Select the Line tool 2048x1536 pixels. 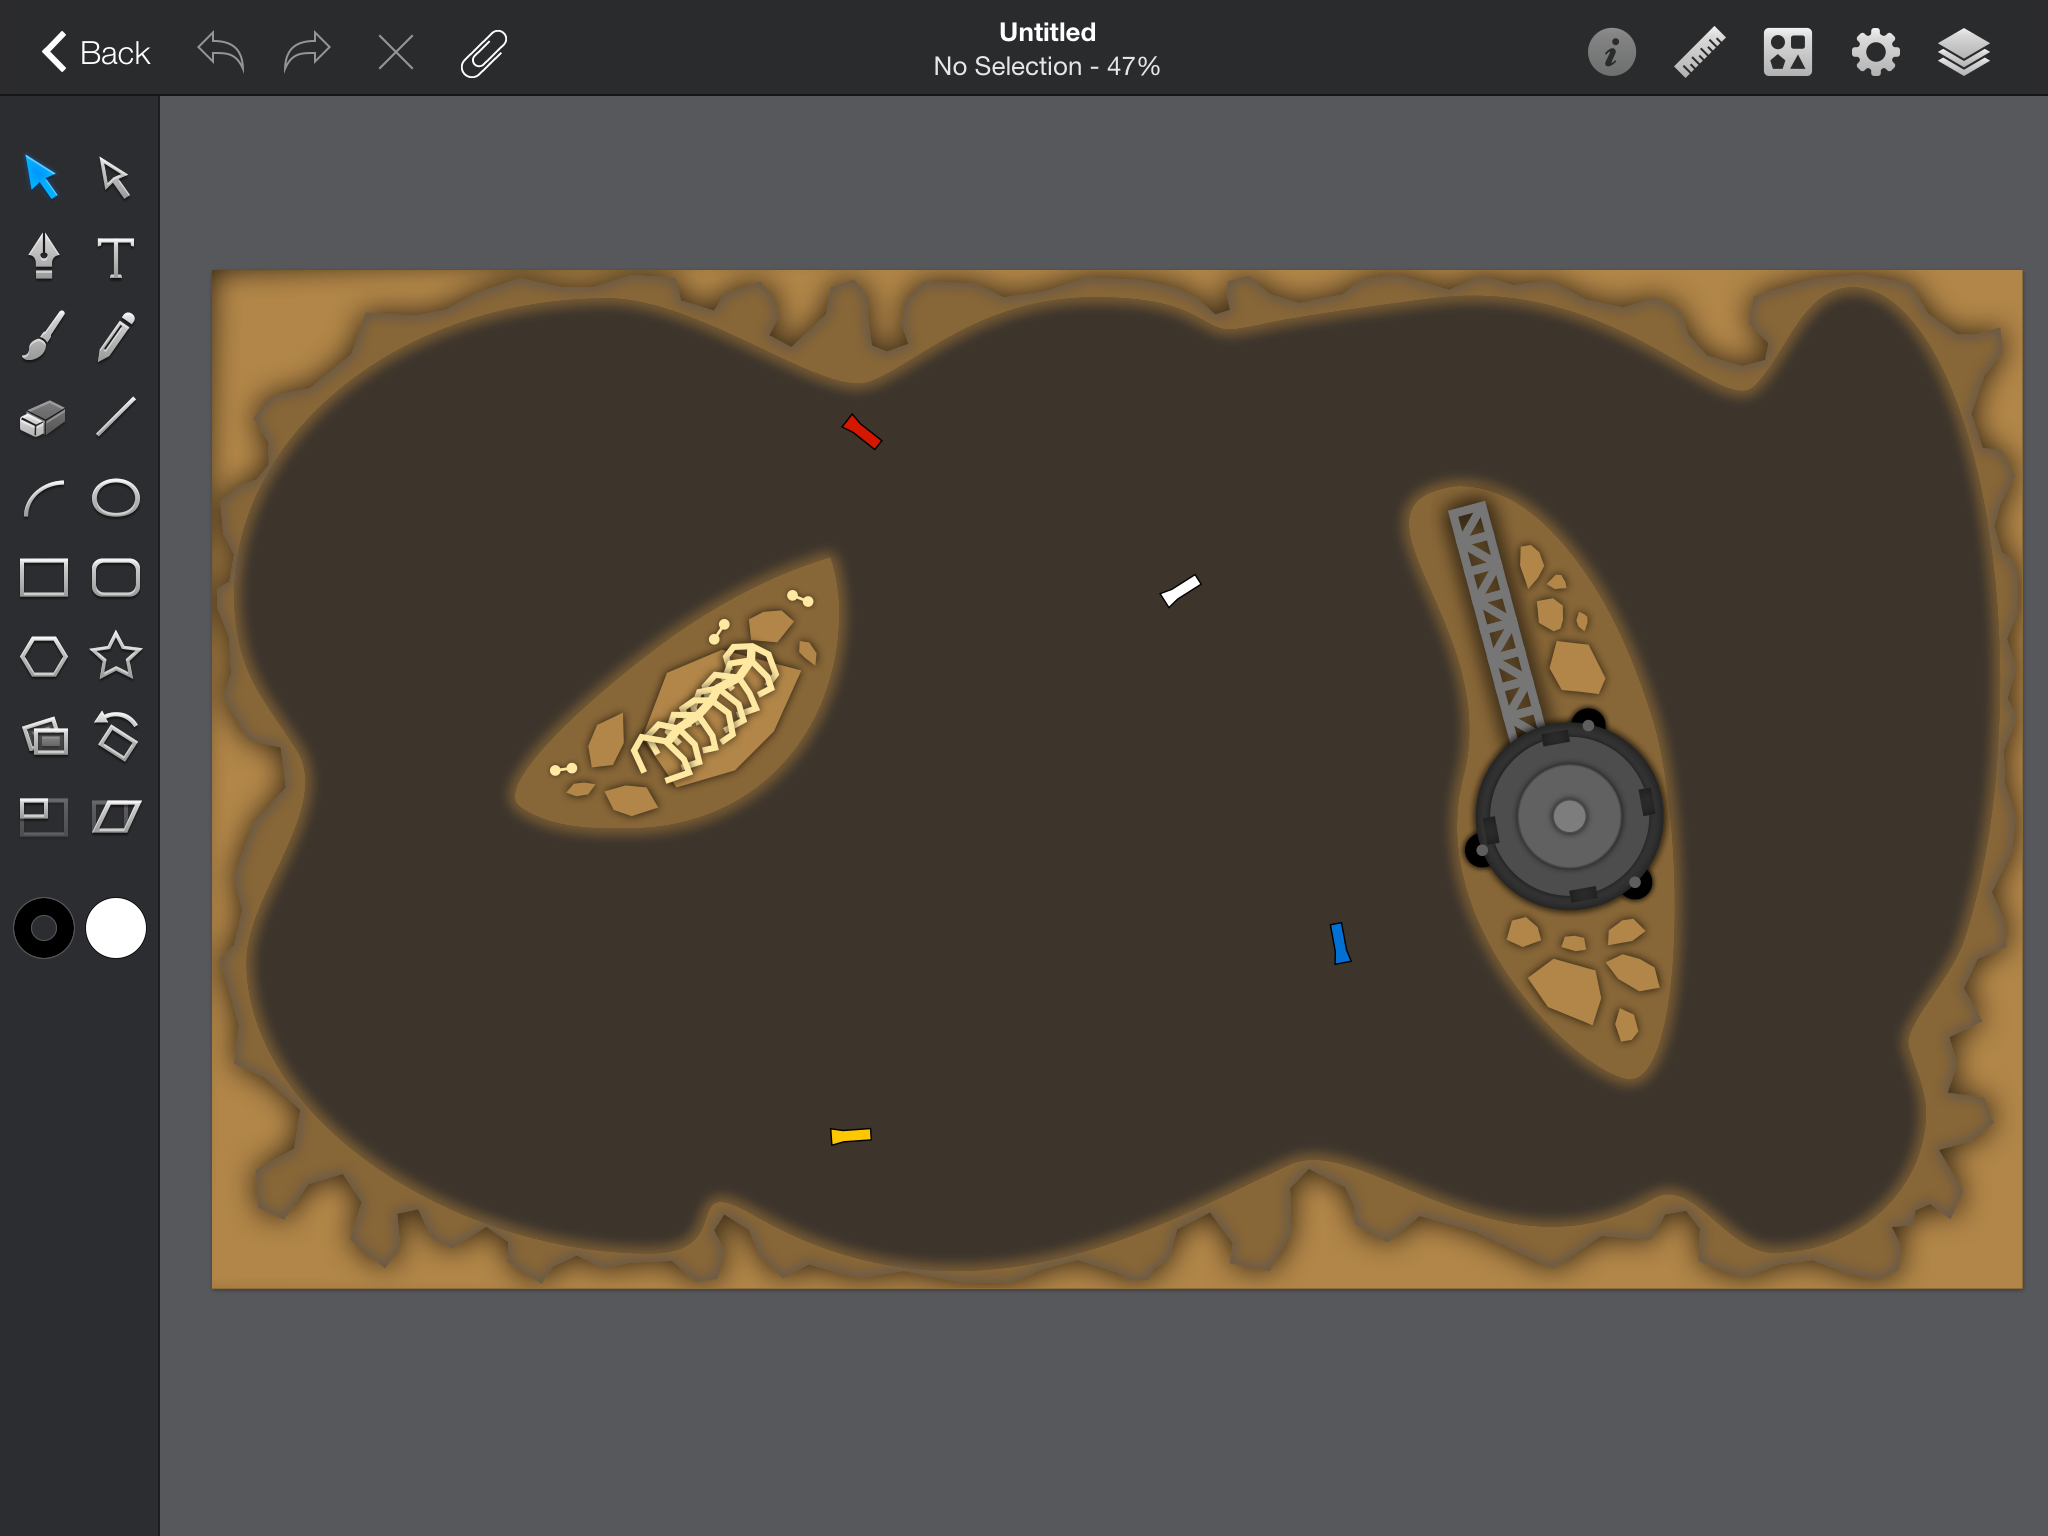tap(115, 417)
